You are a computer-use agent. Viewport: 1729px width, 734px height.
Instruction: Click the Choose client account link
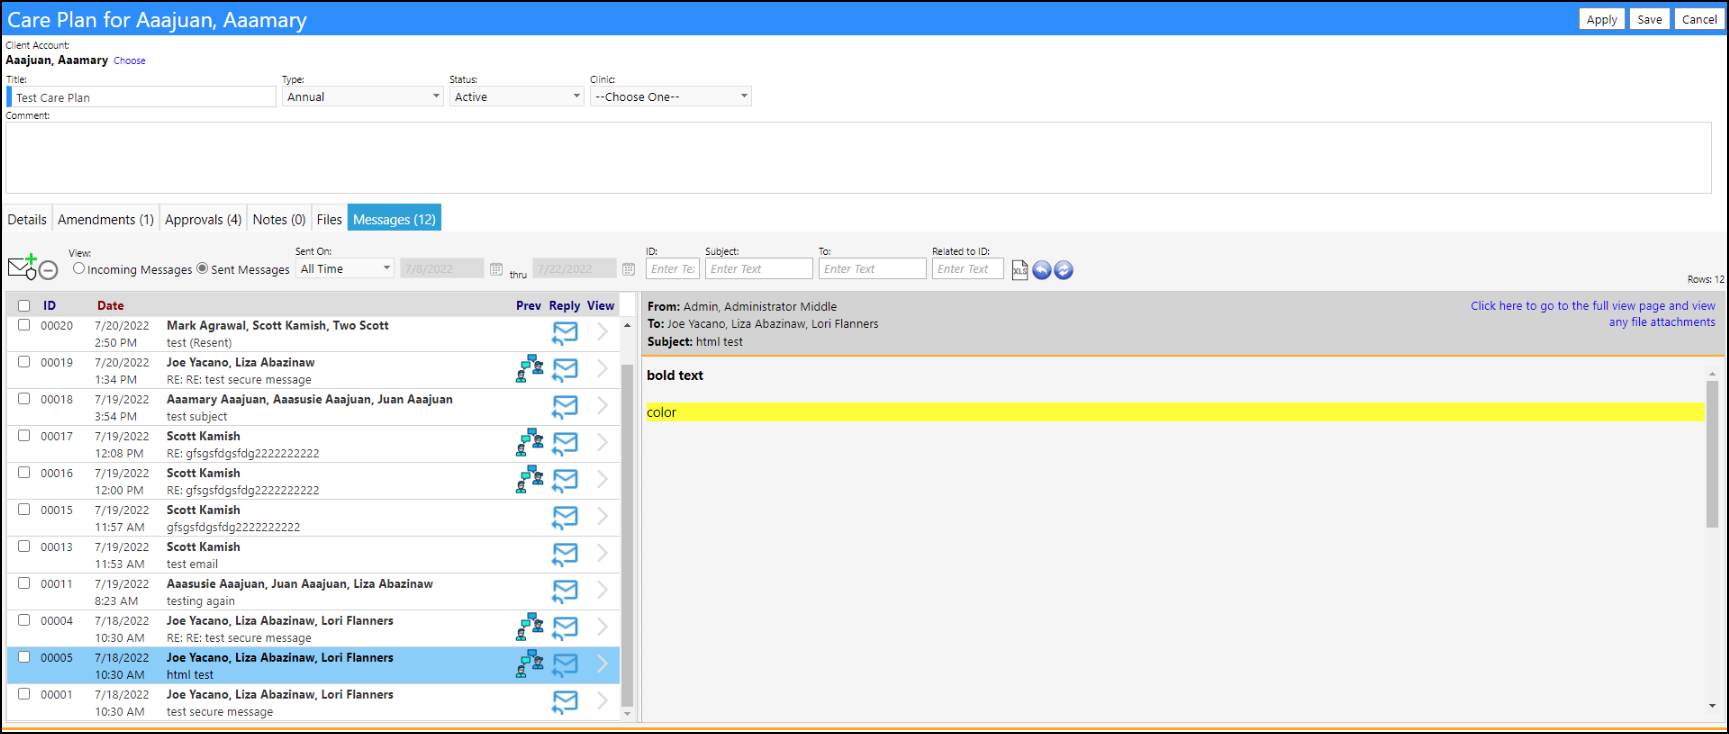coord(129,61)
